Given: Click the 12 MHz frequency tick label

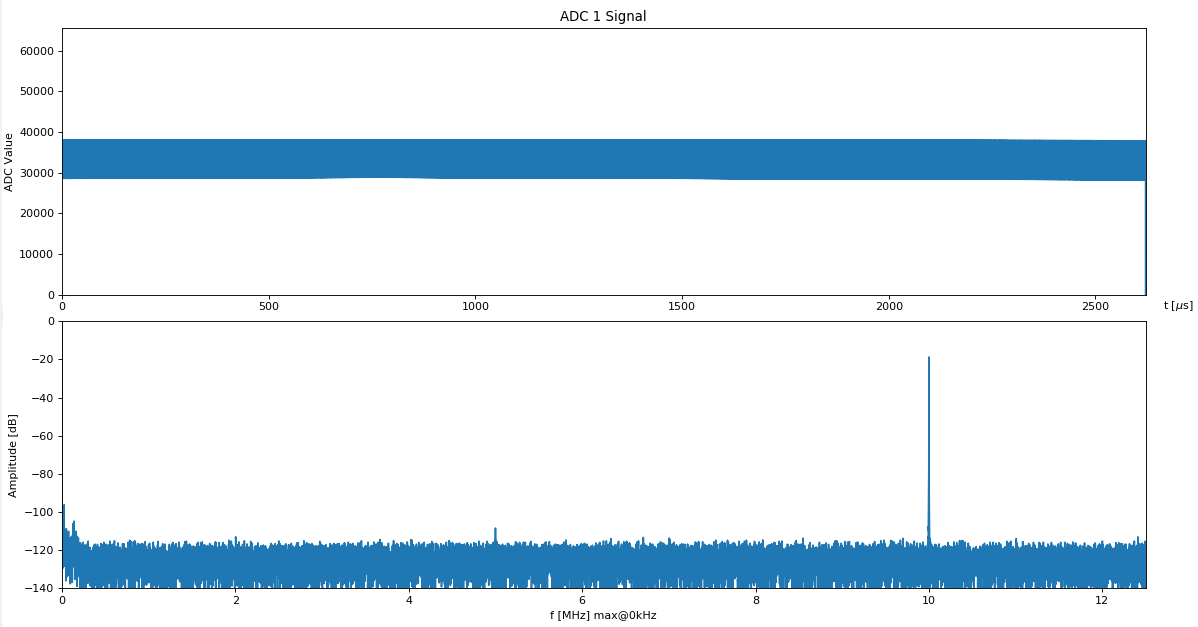Looking at the screenshot, I should 1102,600.
